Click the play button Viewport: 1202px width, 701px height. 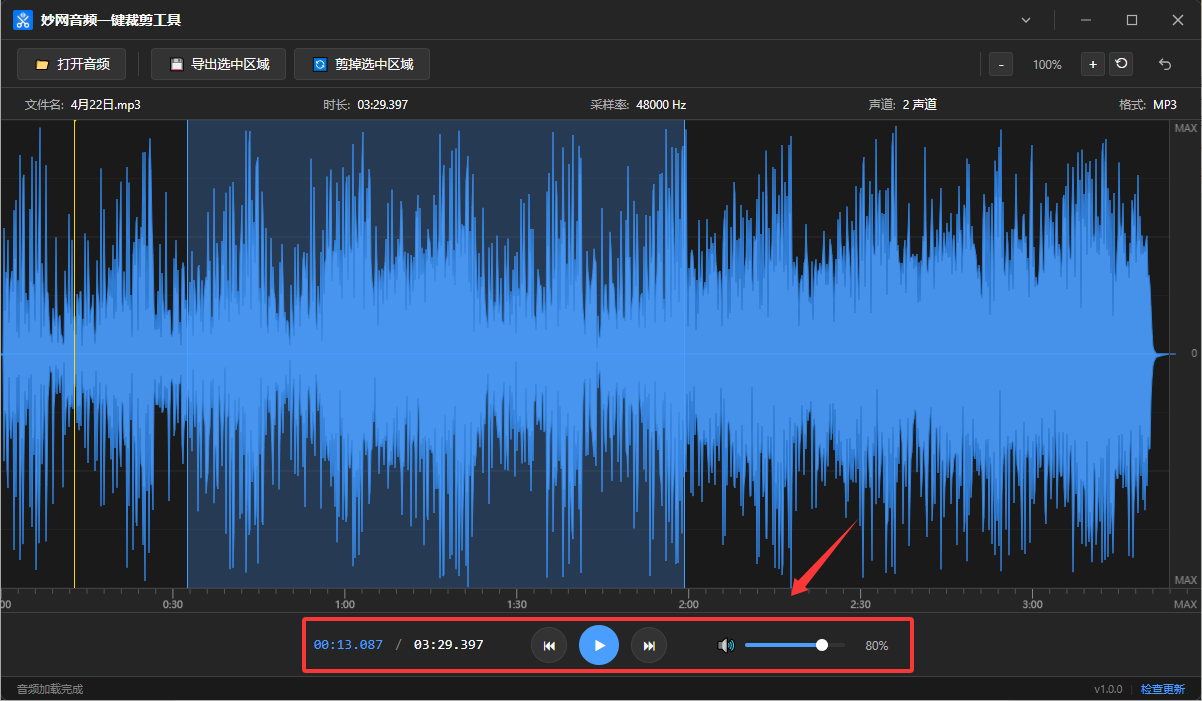point(599,645)
